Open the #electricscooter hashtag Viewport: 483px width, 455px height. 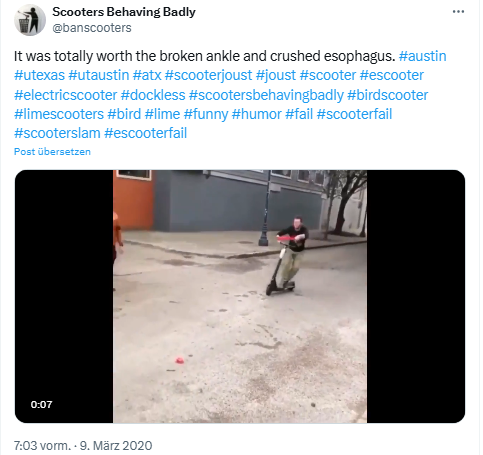click(65, 95)
